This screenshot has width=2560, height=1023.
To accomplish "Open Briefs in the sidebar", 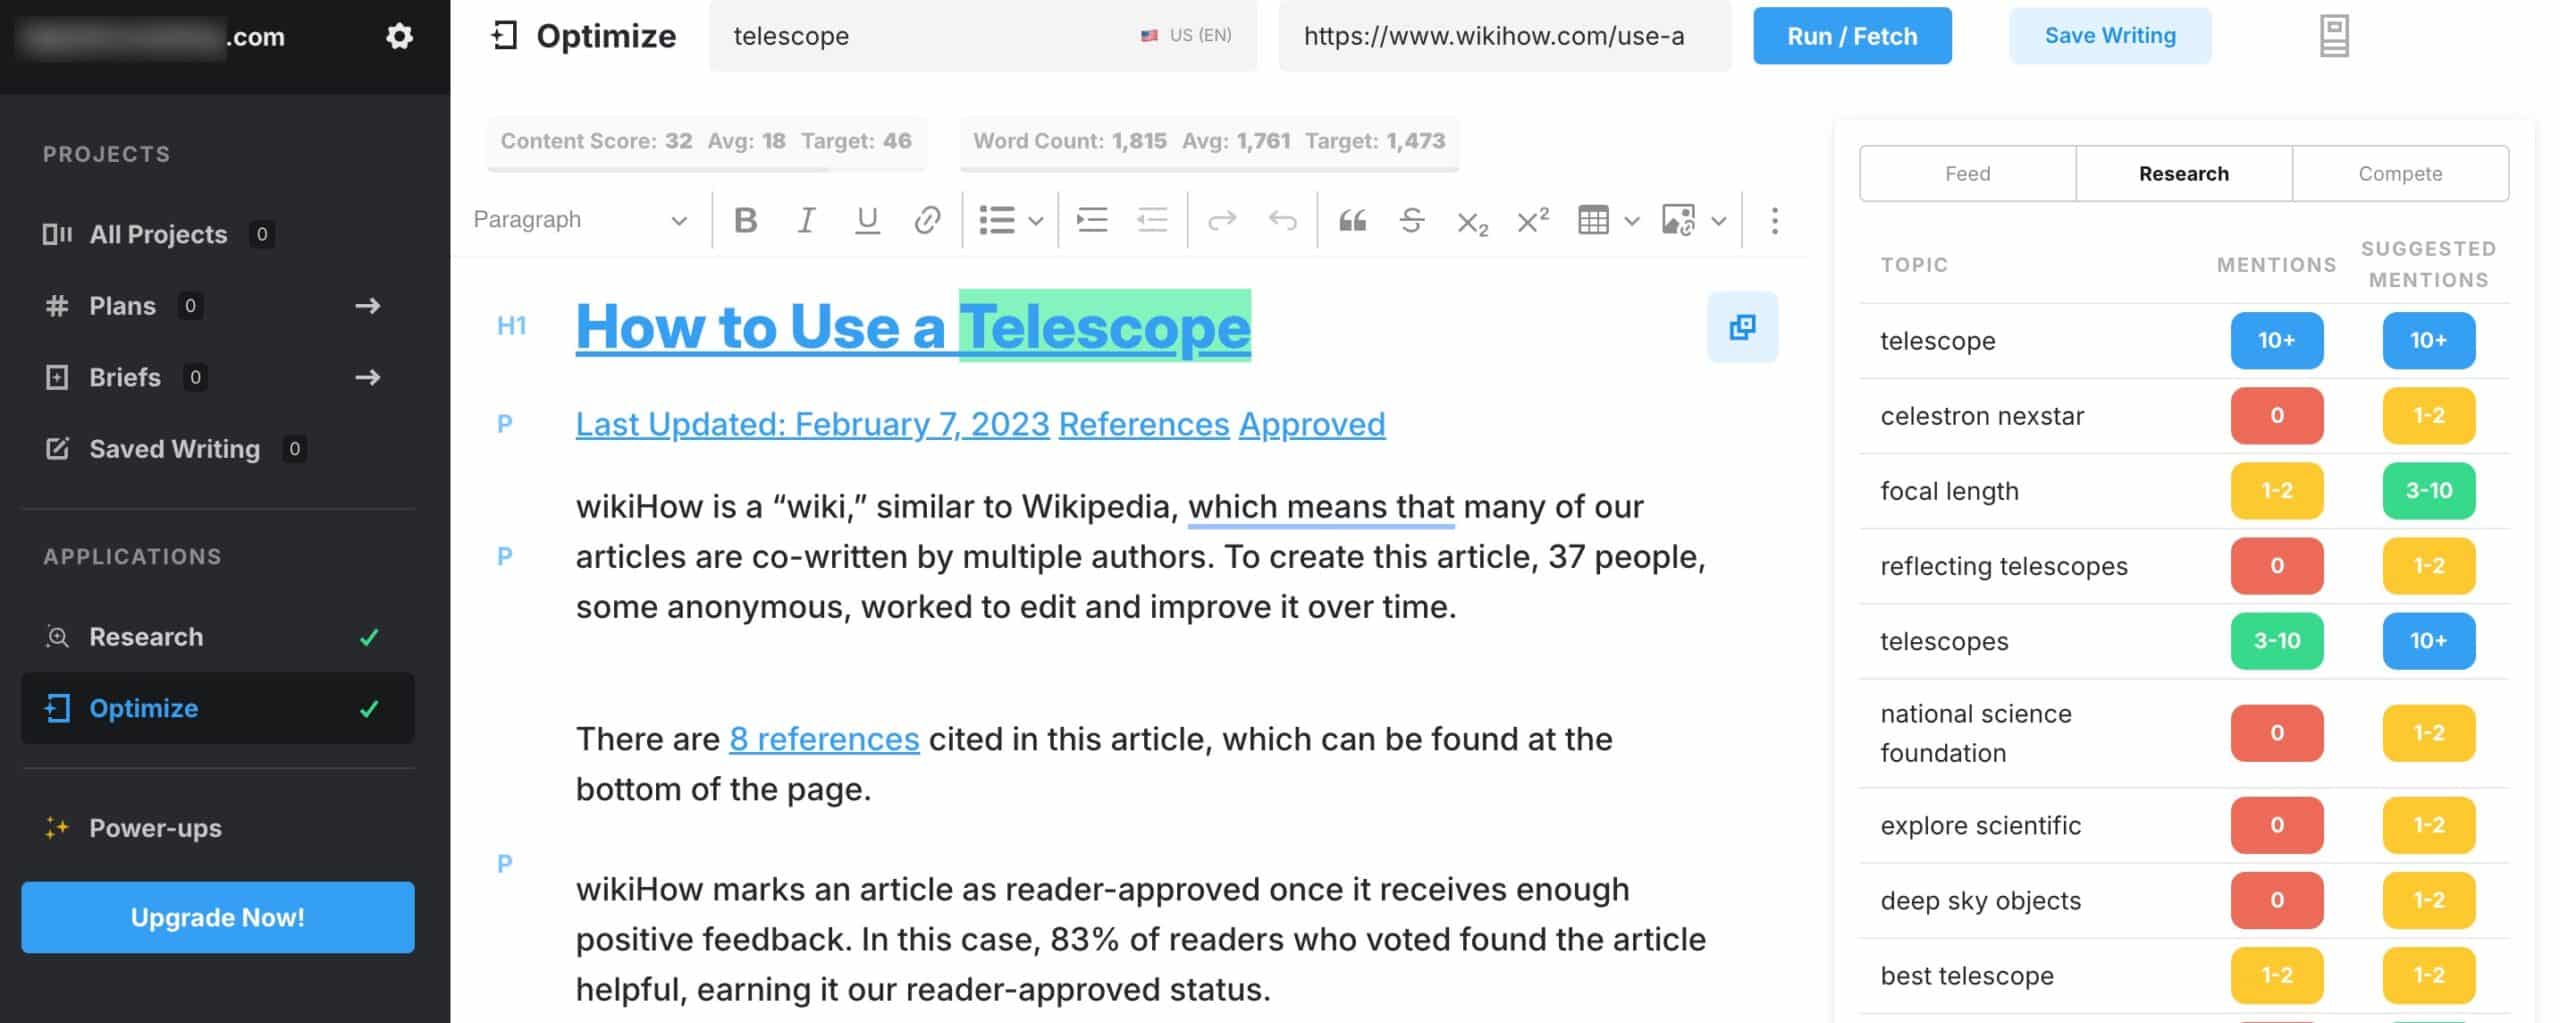I will (124, 377).
